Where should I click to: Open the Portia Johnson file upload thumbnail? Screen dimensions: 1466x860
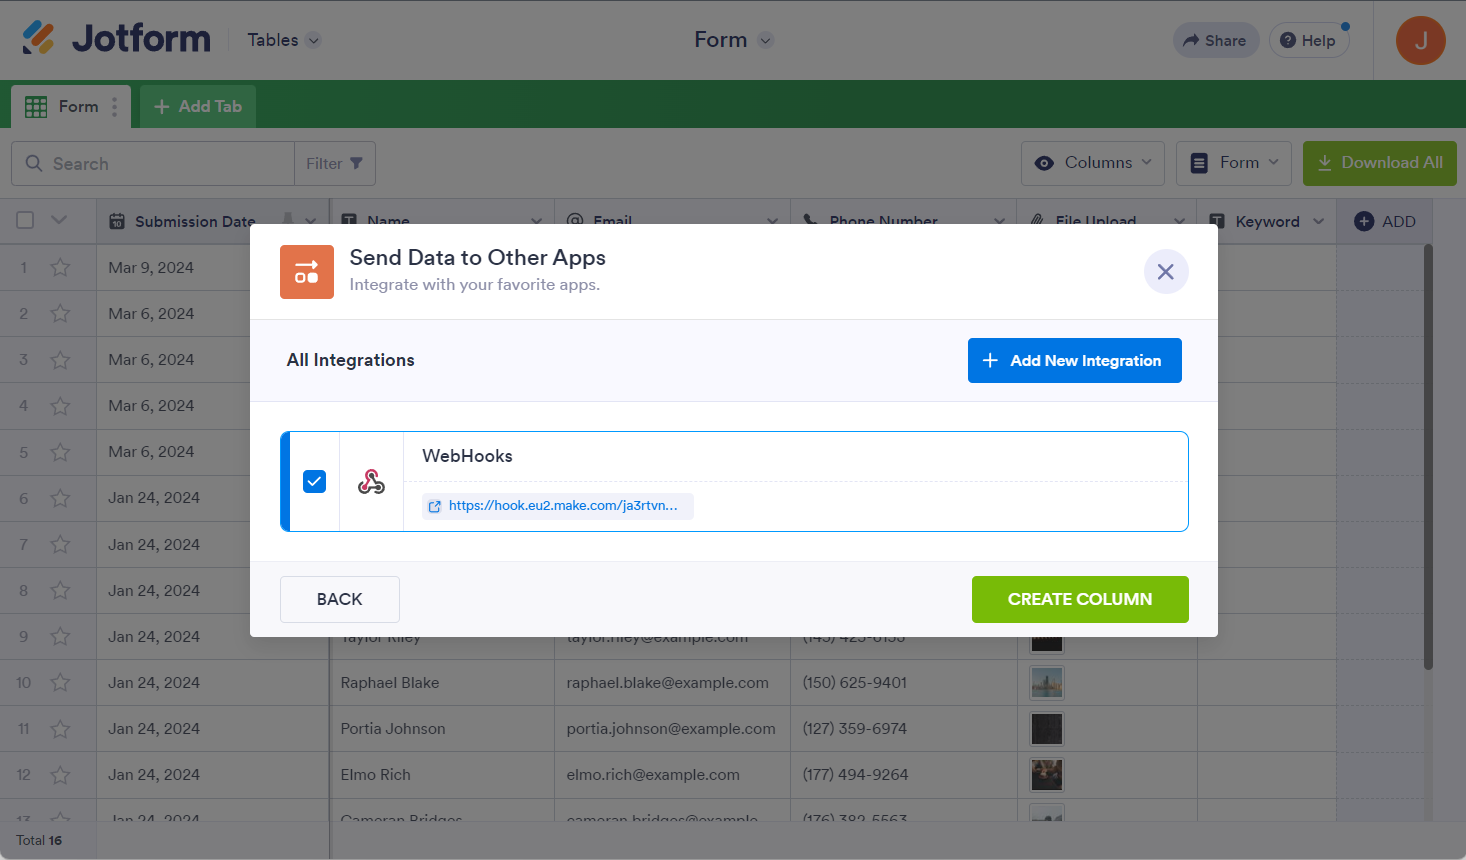pos(1047,729)
